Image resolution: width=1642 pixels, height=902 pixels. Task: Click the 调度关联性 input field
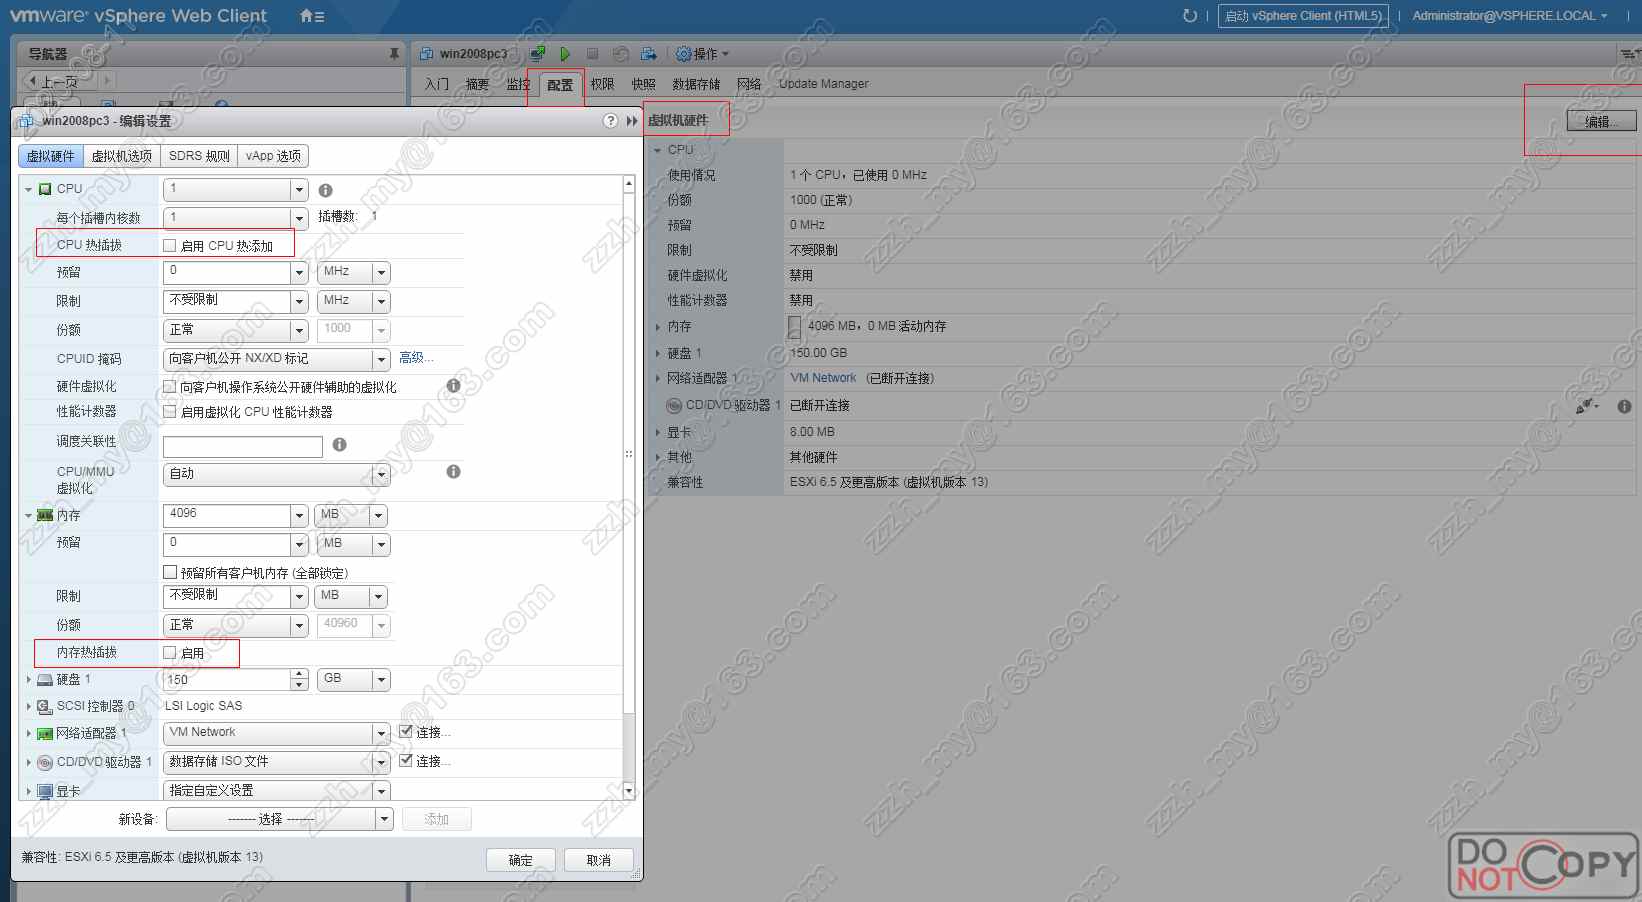[x=242, y=446]
